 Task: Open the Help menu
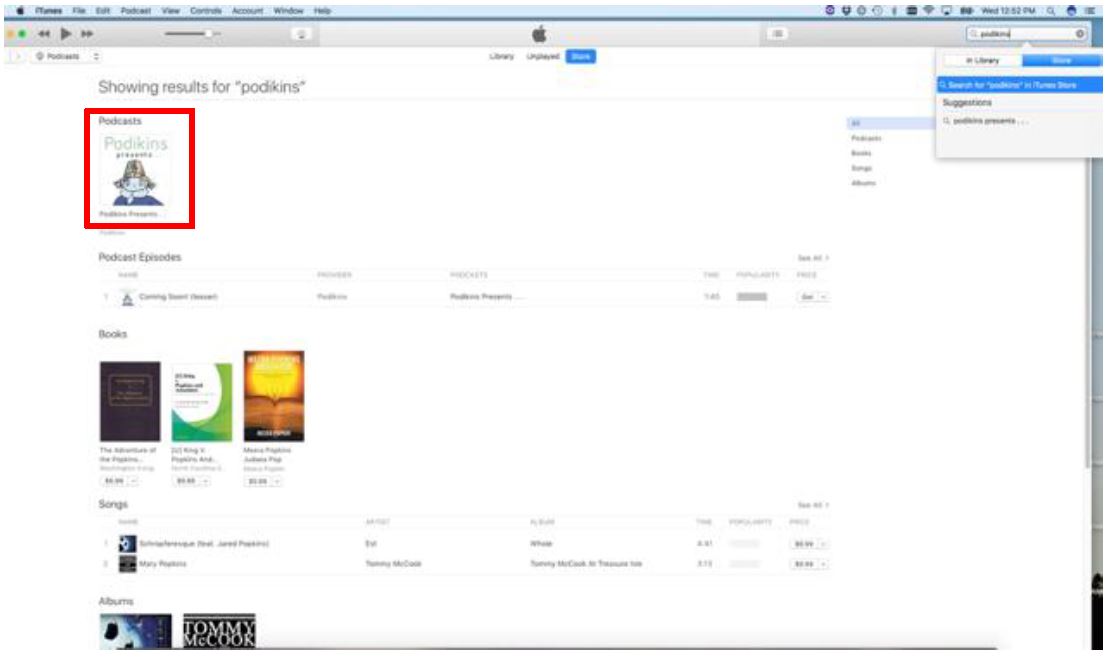coord(322,11)
